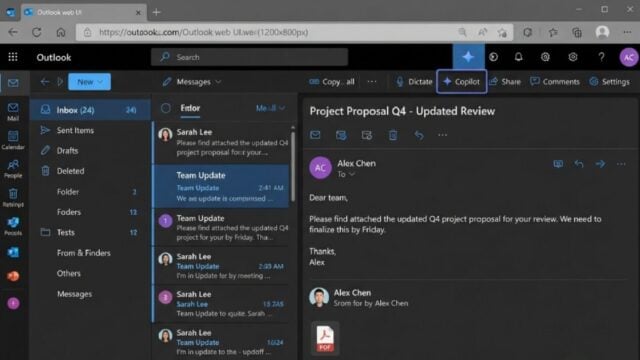Open a new browser tab
640x360 pixels.
[156, 12]
